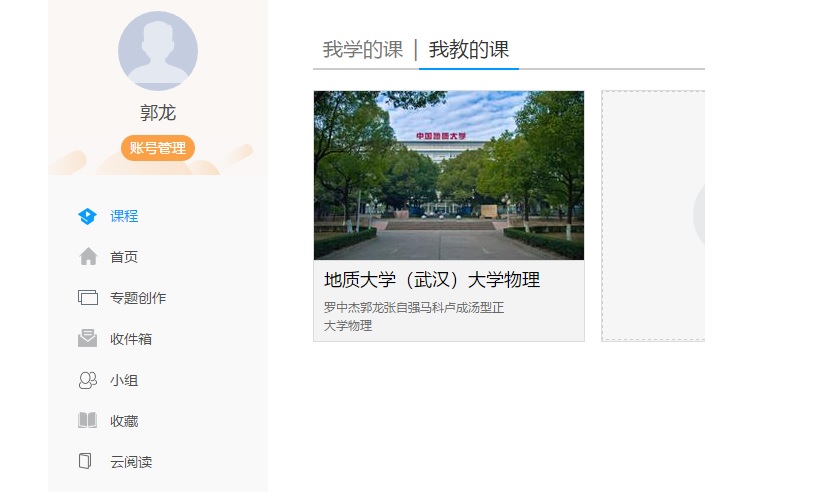Click the teacher list 罗中杰郭龙张自强马科卢成汤型正
819x492 pixels.
point(414,308)
